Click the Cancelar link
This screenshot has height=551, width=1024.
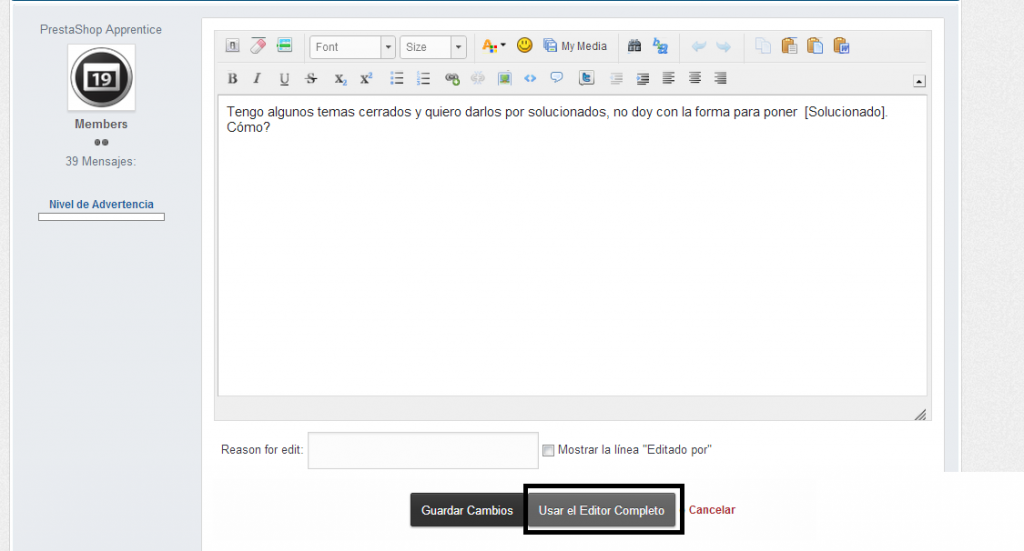[712, 510]
